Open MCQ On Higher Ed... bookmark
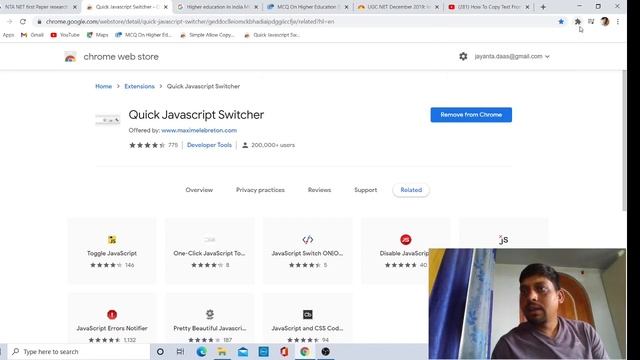Viewport: 640px width, 360px height. click(x=143, y=35)
